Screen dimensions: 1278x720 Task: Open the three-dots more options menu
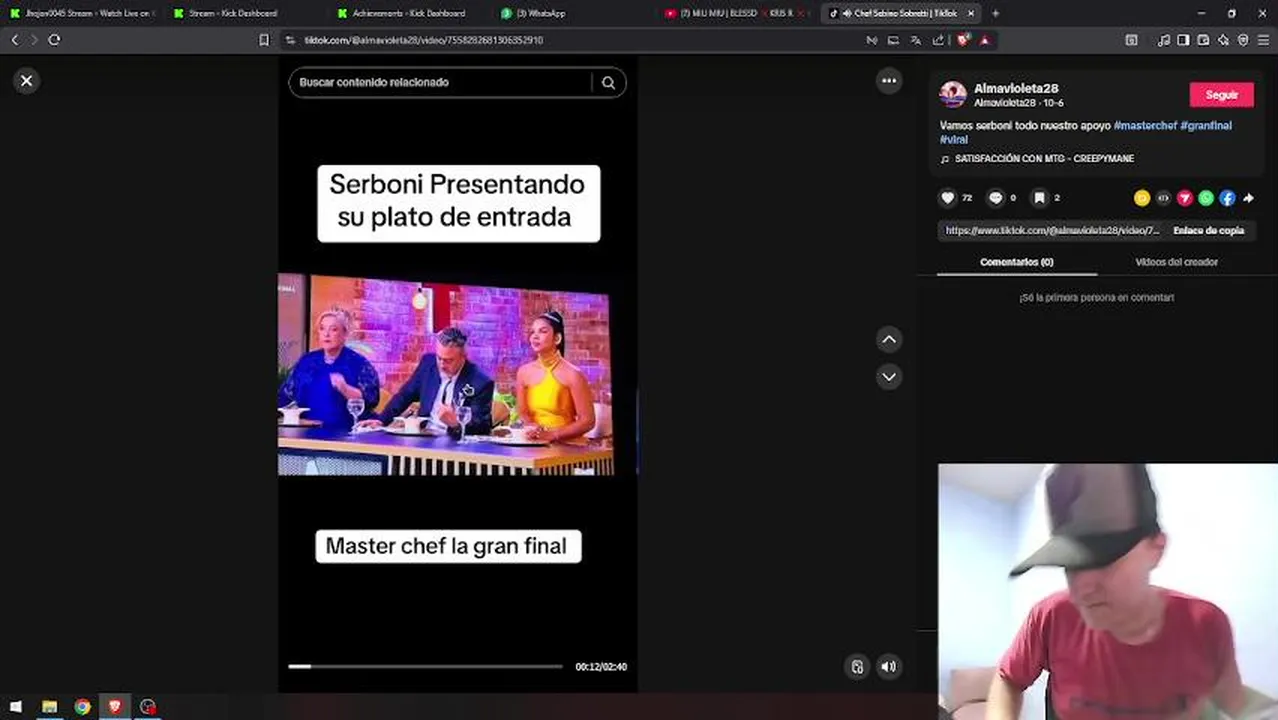click(889, 81)
